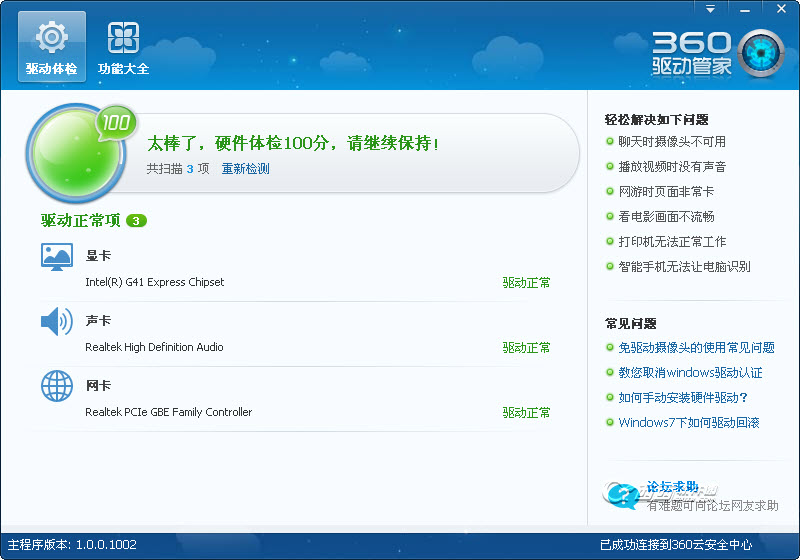Click 驱动正常 status for Realtek HD Audio

click(526, 348)
